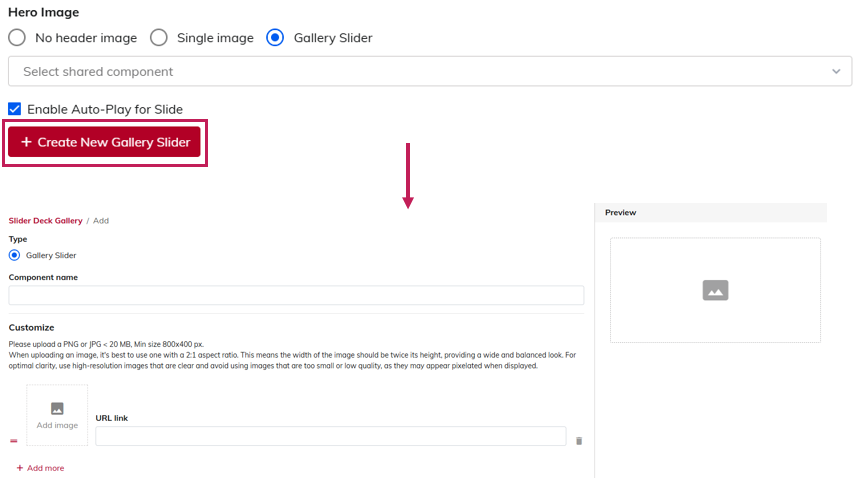Select Gallery Slider under Type
The image size is (856, 478).
pyautogui.click(x=14, y=255)
